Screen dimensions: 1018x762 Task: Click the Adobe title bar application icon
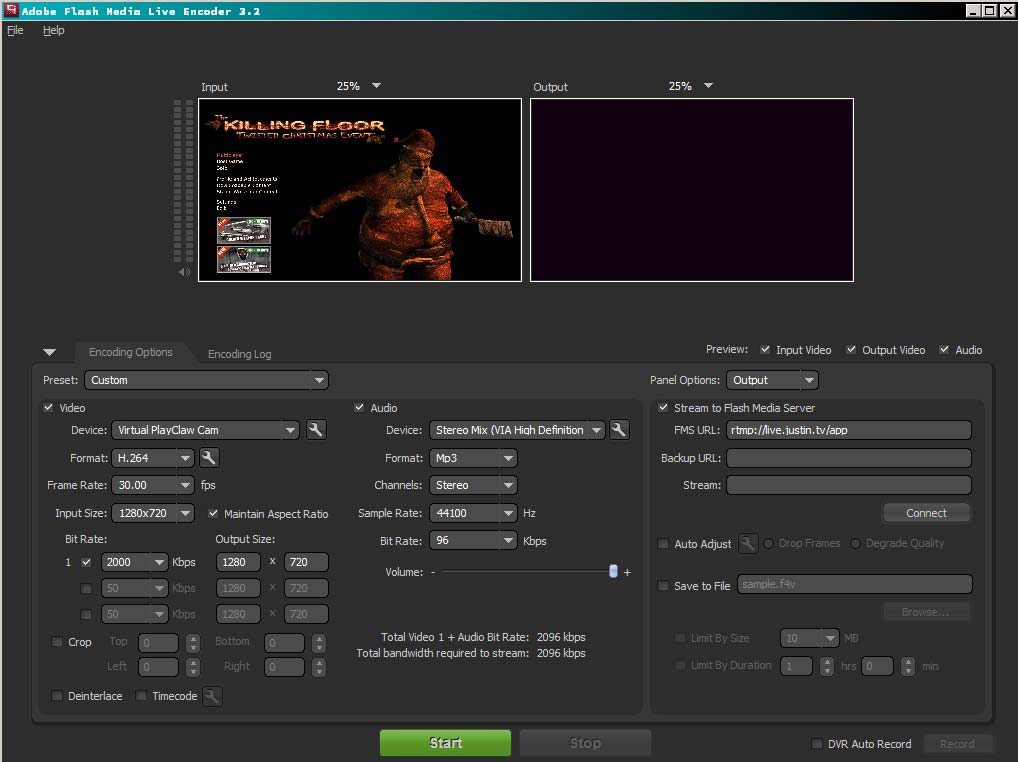10,9
